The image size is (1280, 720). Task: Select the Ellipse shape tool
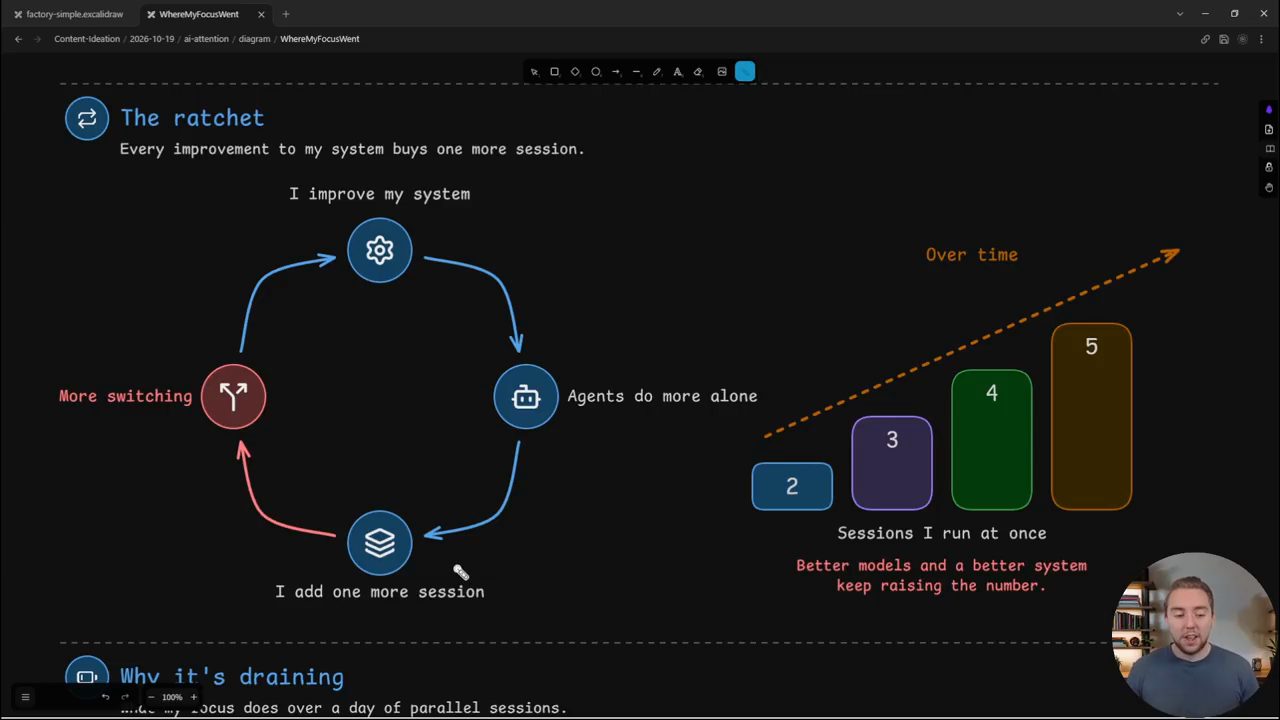(596, 72)
